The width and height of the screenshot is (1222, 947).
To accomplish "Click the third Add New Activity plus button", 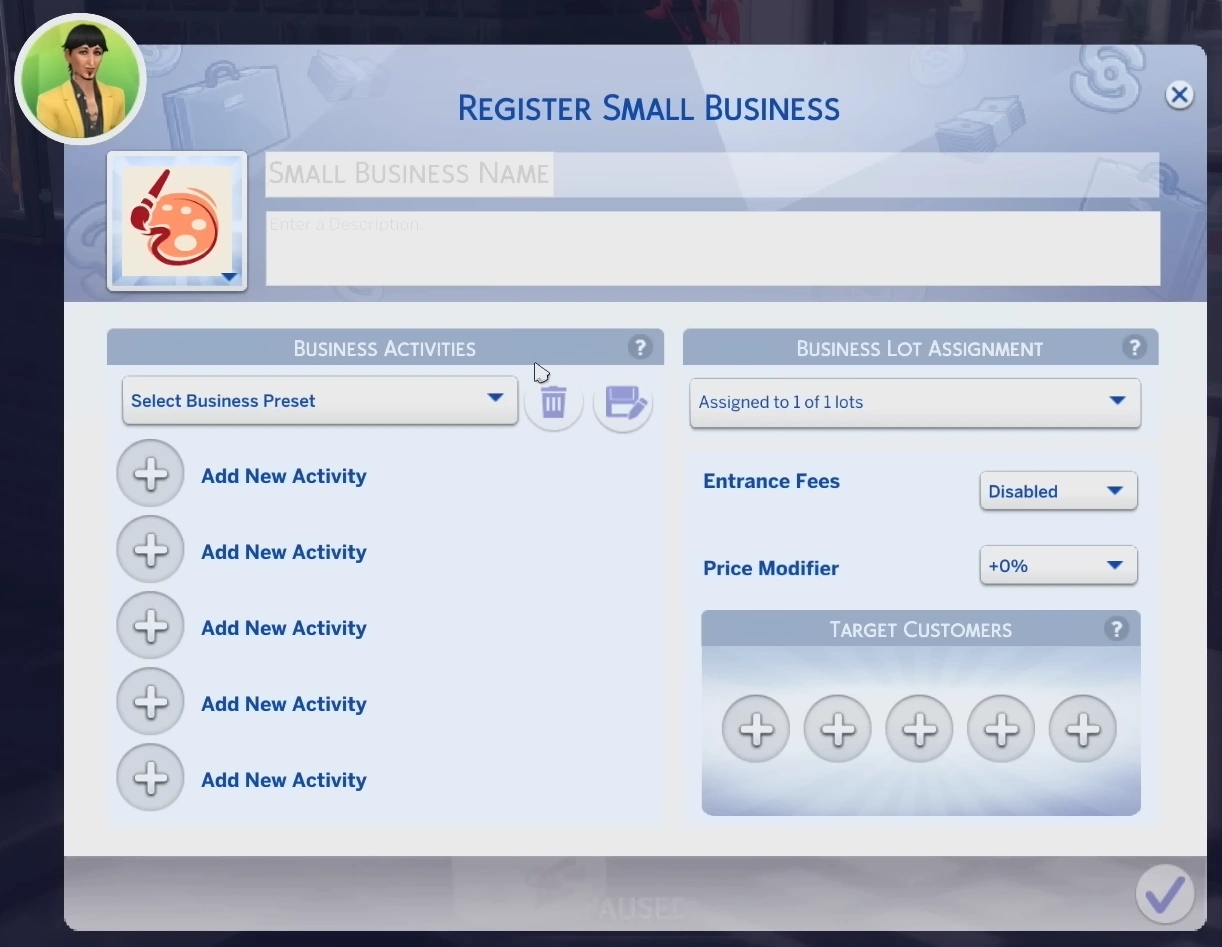I will coord(151,626).
